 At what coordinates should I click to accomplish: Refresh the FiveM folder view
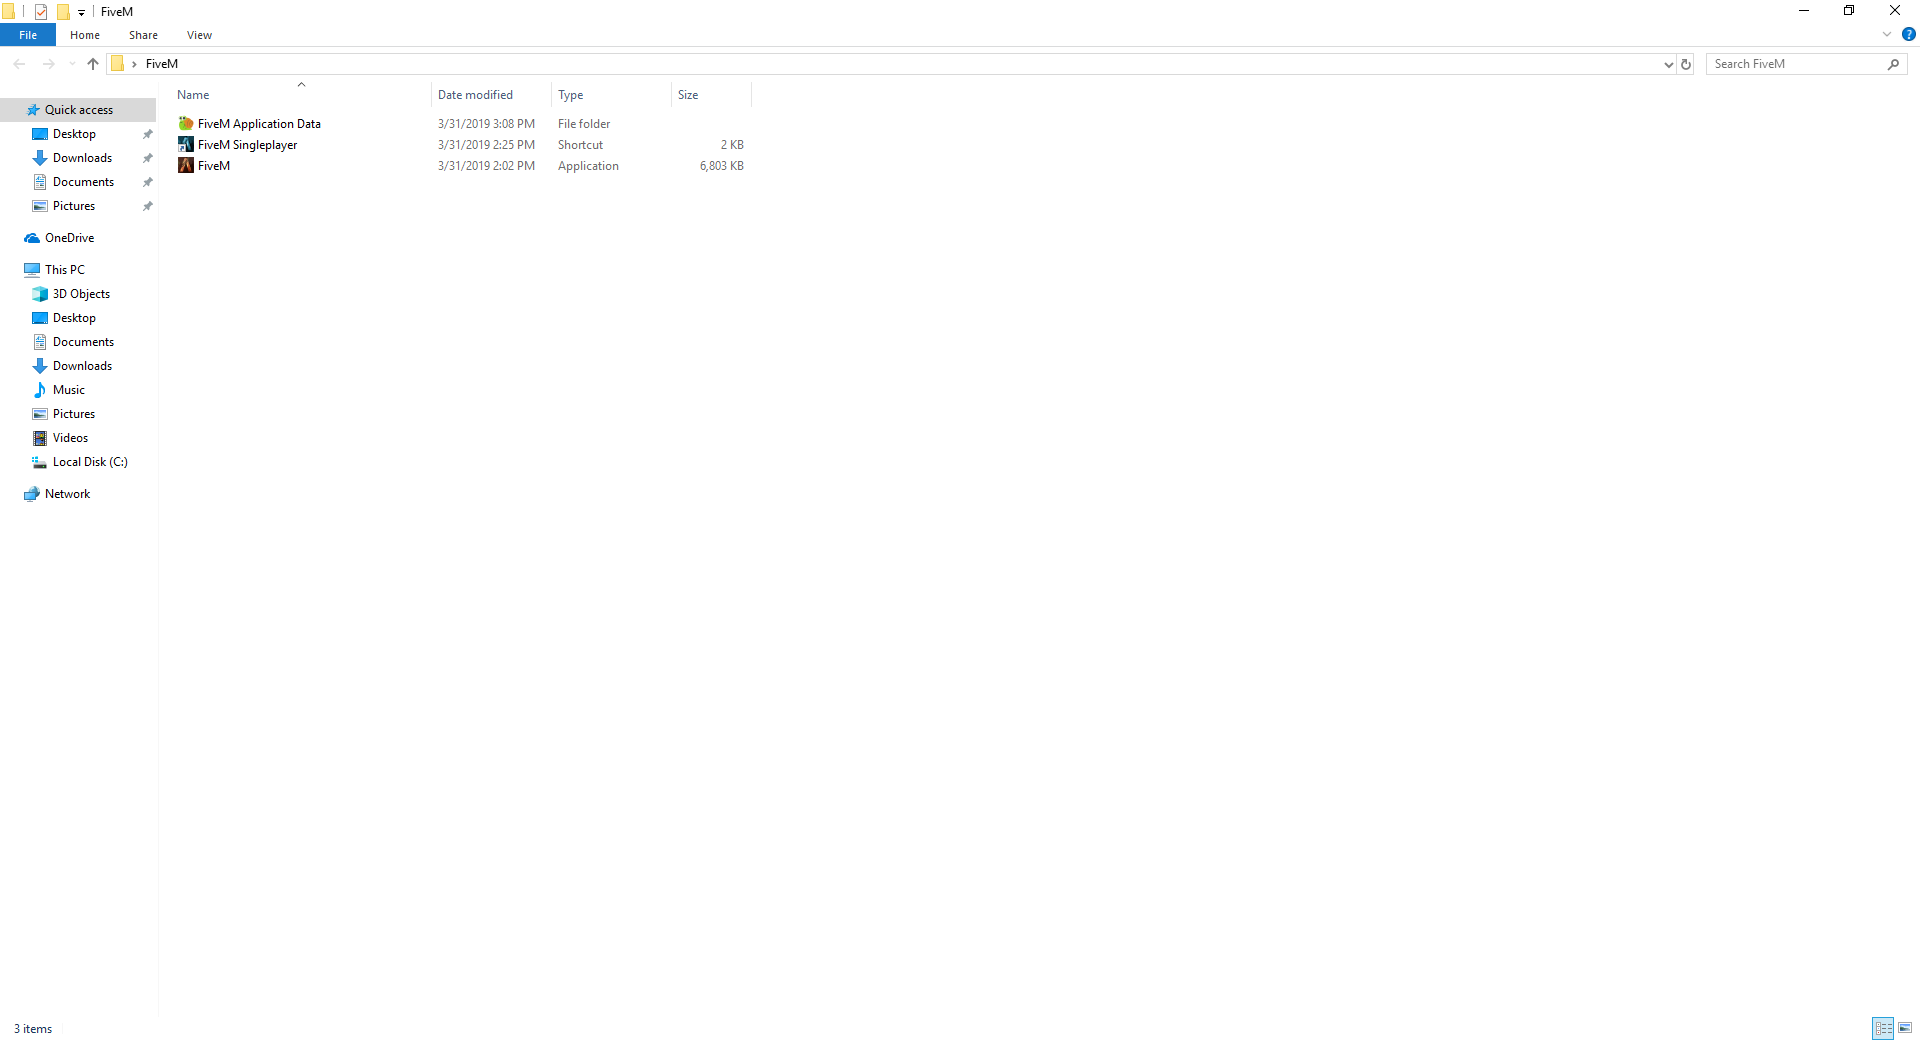click(x=1686, y=64)
